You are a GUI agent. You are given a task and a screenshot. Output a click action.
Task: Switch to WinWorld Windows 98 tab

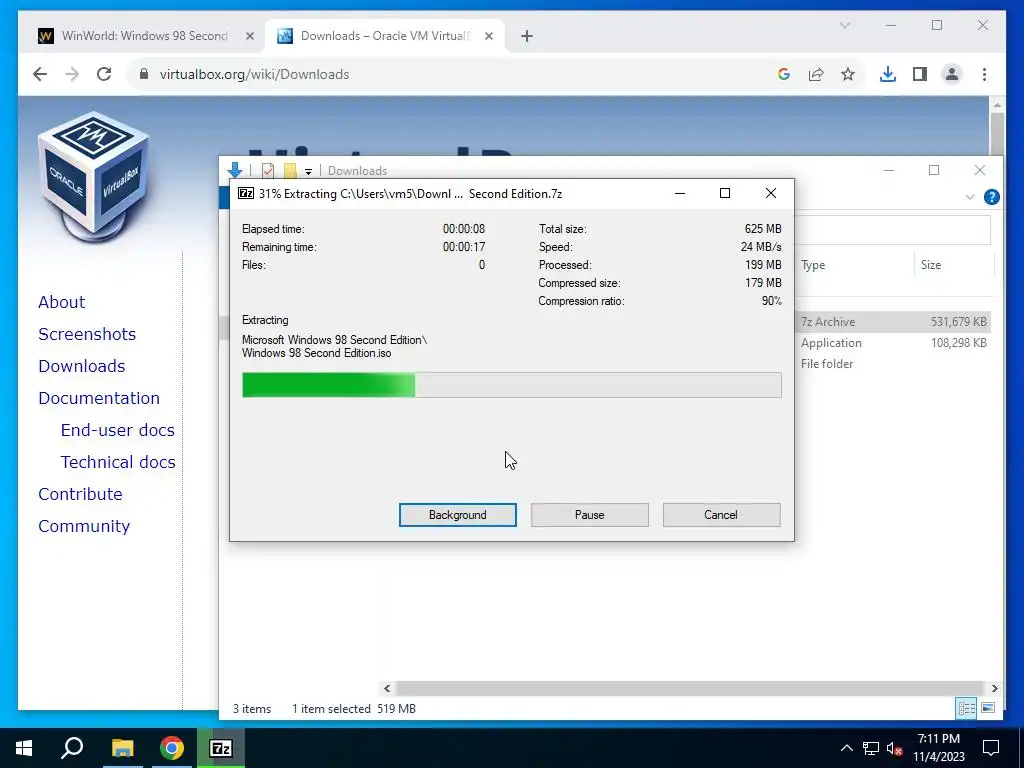coord(144,36)
